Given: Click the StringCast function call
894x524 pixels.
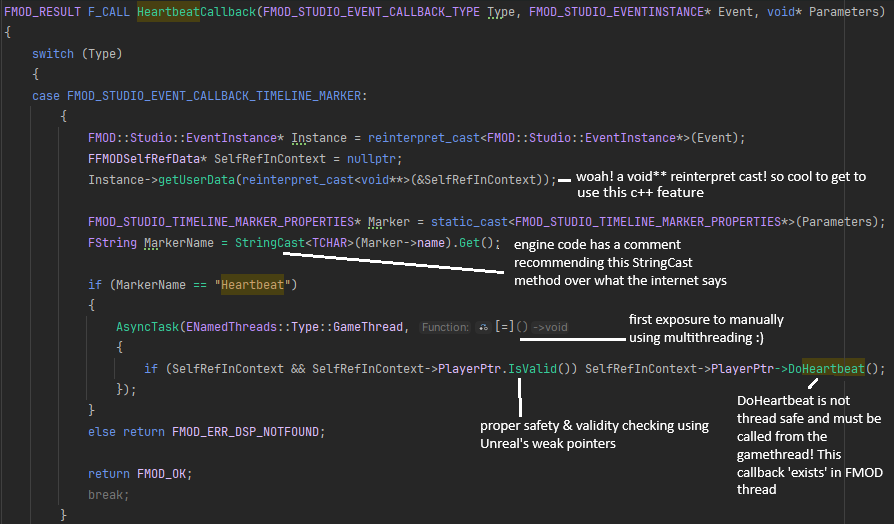Looking at the screenshot, I should click(270, 243).
